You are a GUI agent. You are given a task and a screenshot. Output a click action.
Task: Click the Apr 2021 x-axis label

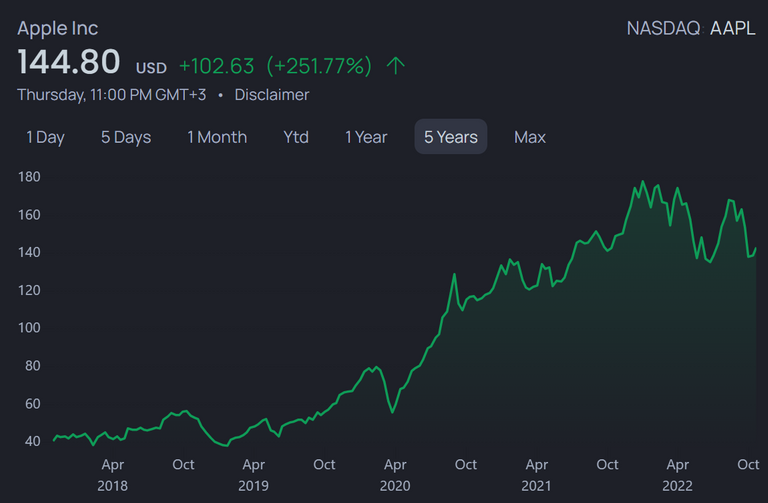coord(536,475)
